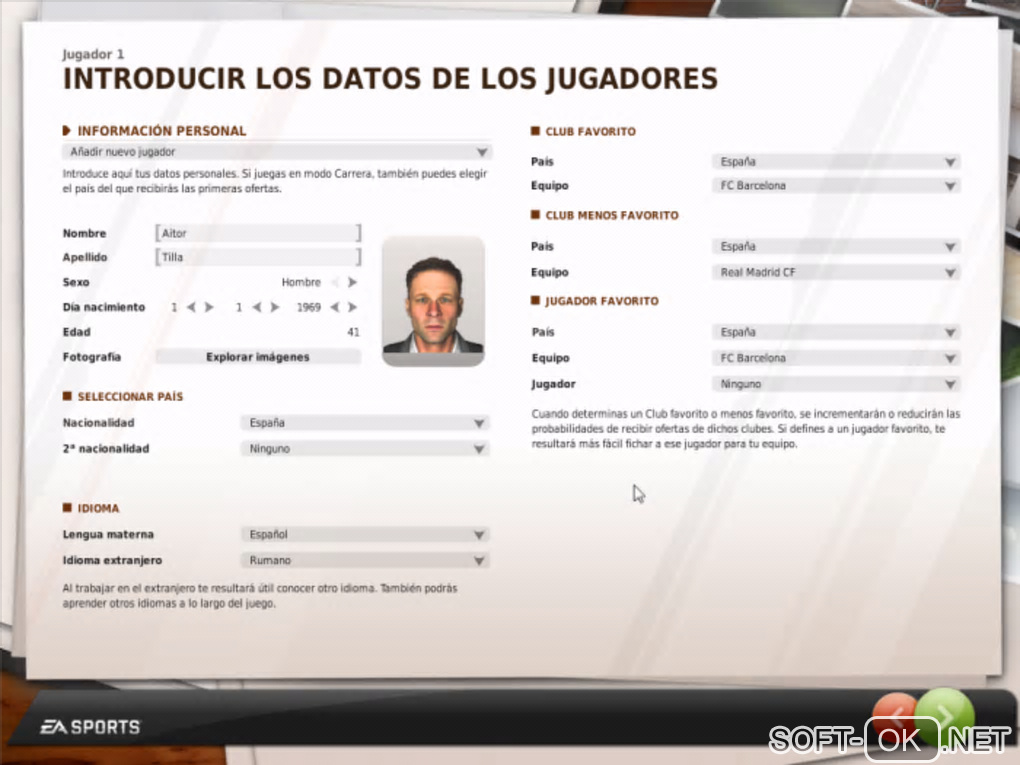Click the red back arrow button
This screenshot has height=765, width=1020.
[895, 718]
